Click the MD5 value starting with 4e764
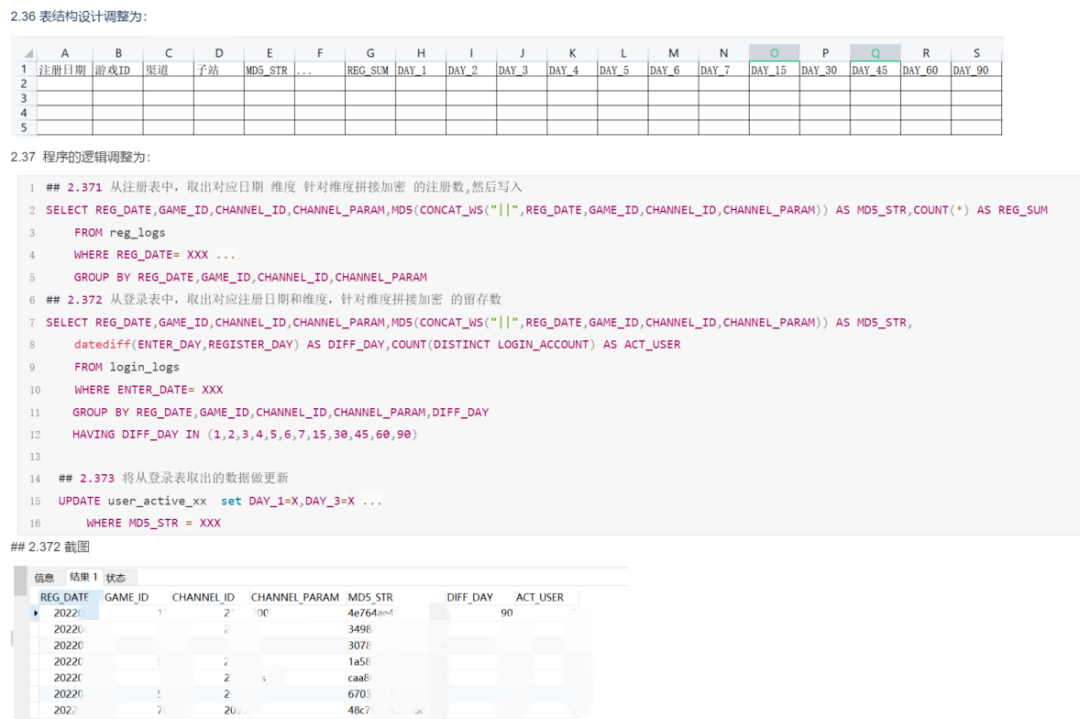The width and height of the screenshot is (1080, 719). [371, 613]
